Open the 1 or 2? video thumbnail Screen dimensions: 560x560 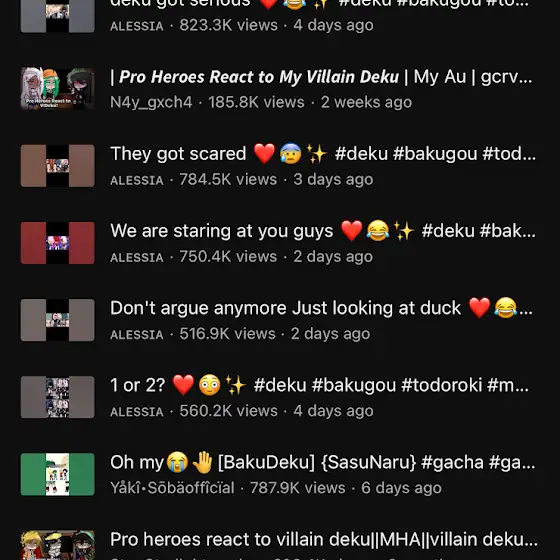[x=58, y=397]
